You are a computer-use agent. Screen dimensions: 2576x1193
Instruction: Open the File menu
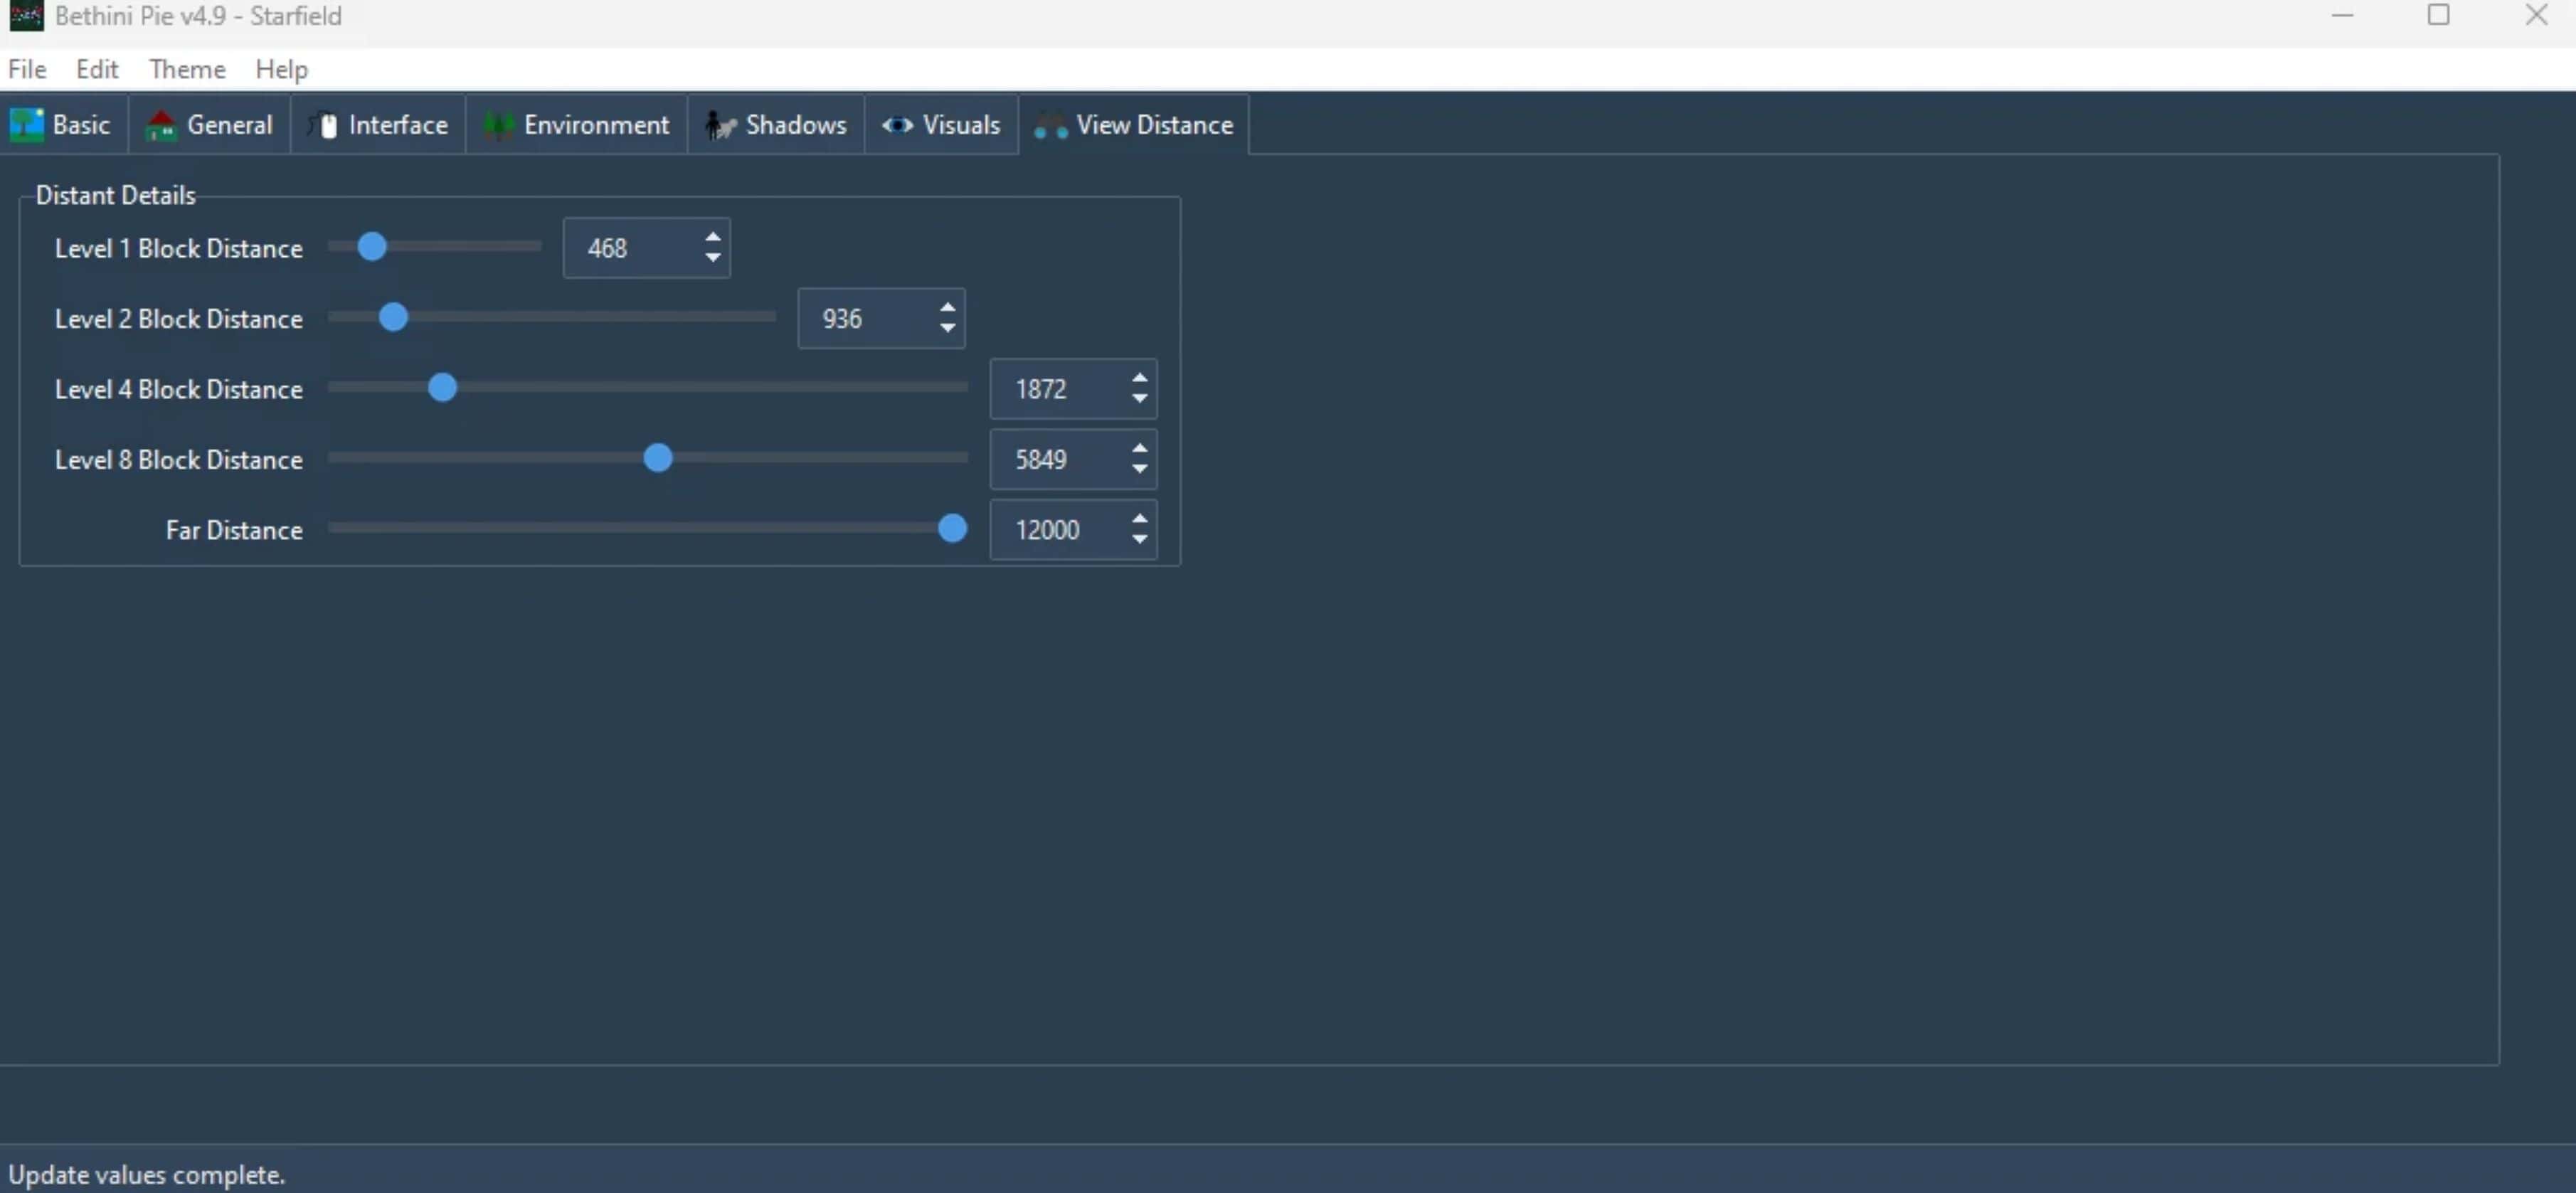[27, 69]
